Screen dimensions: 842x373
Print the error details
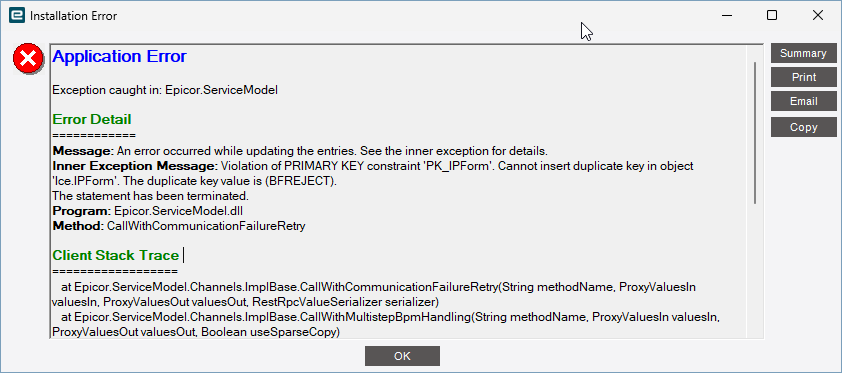(x=803, y=77)
